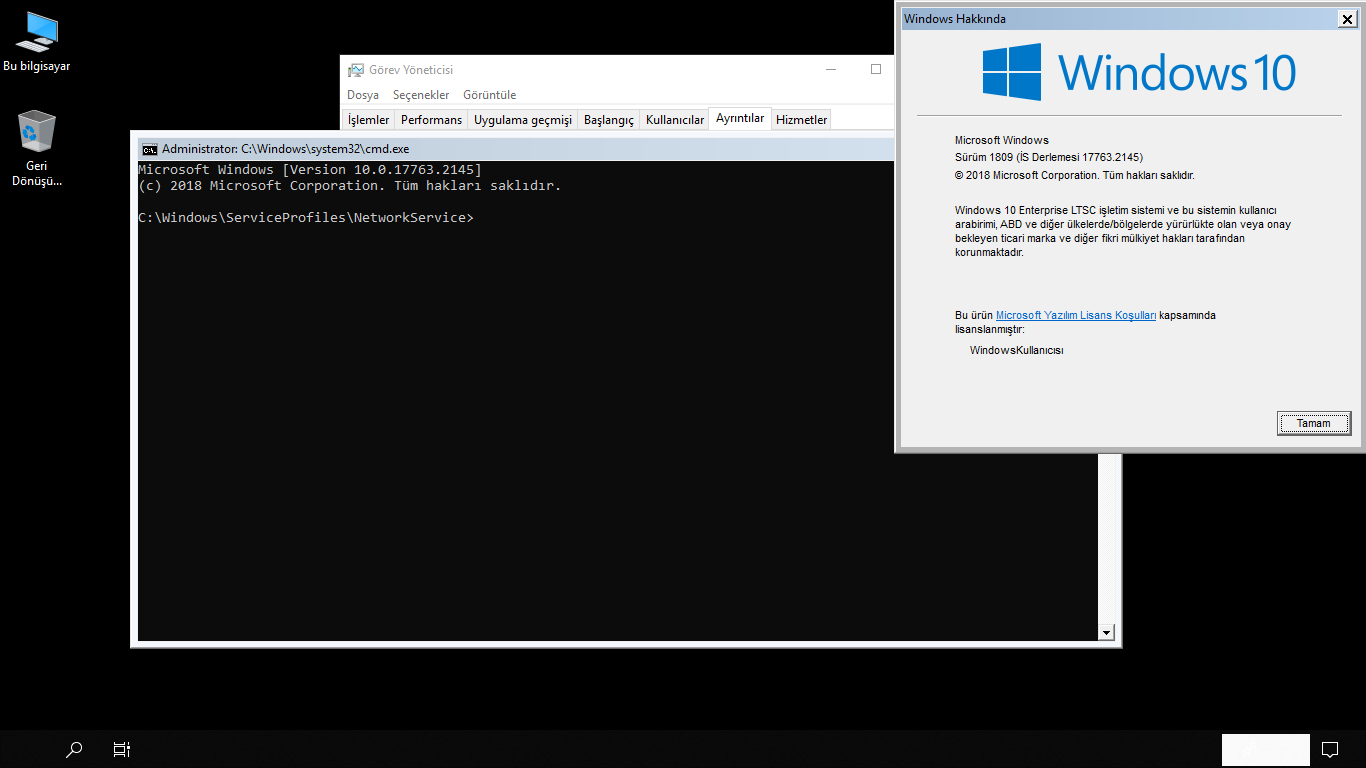Click the Windows 10 logo in Windows Hakkında

[x=1138, y=72]
